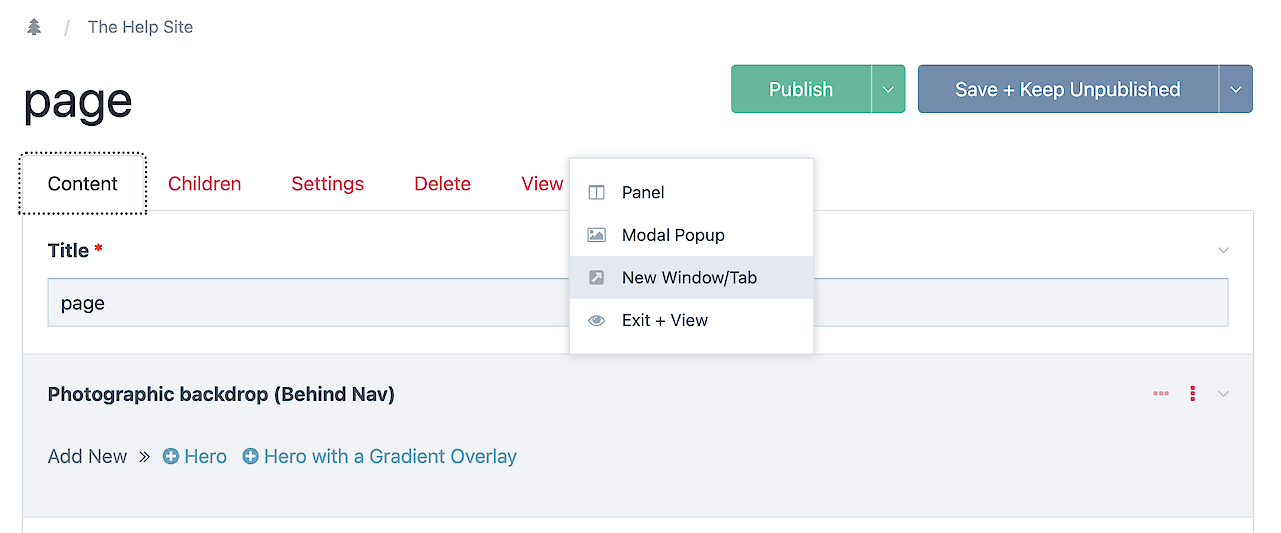
Task: Click Save + Keep Unpublished button
Action: (x=1067, y=89)
